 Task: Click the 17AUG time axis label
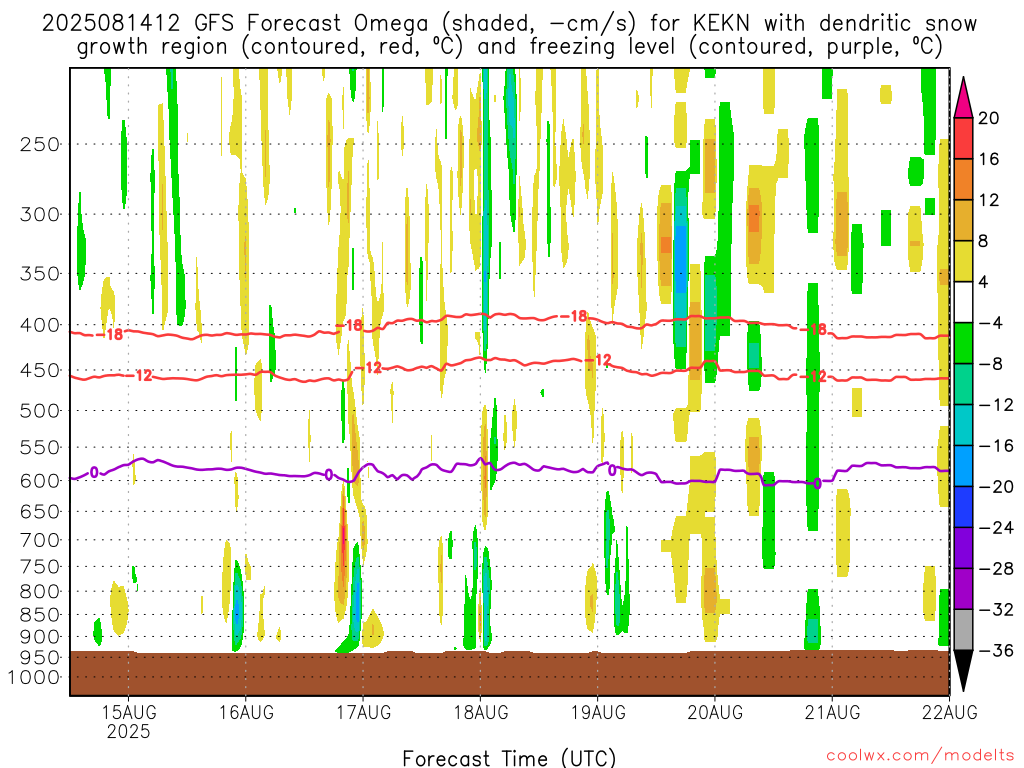point(364,712)
